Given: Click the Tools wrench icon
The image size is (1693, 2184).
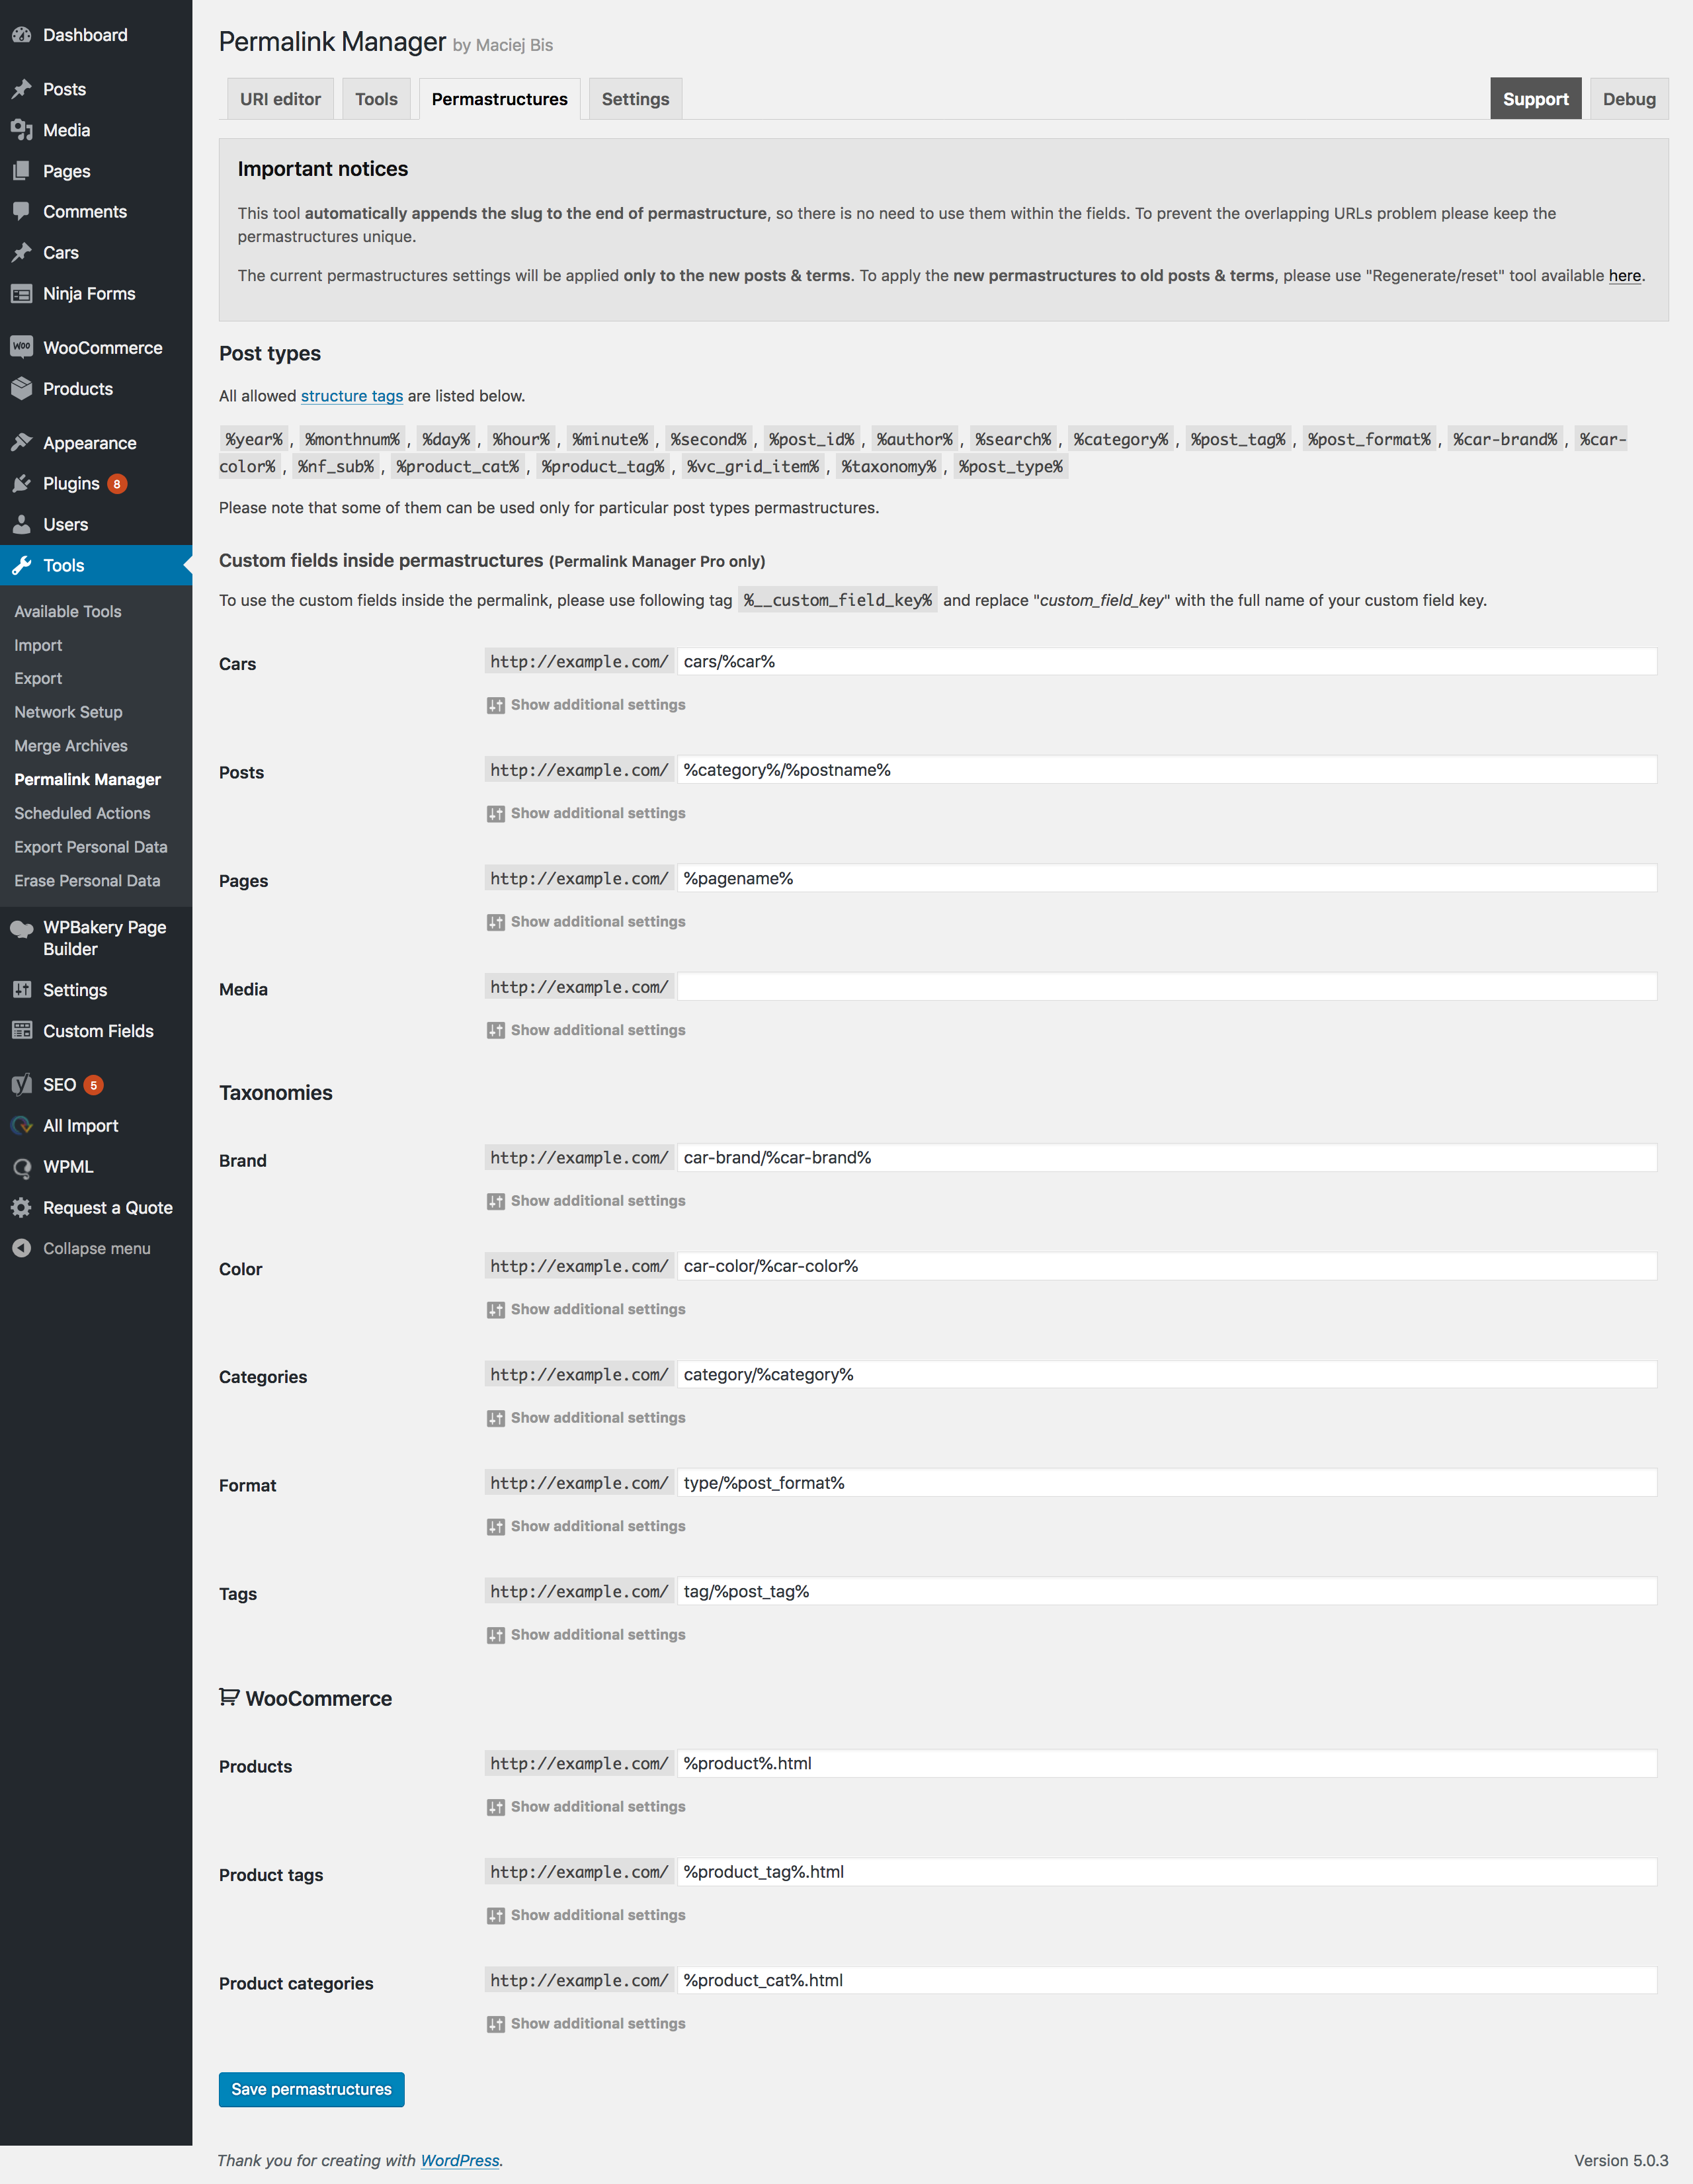Looking at the screenshot, I should coord(22,566).
